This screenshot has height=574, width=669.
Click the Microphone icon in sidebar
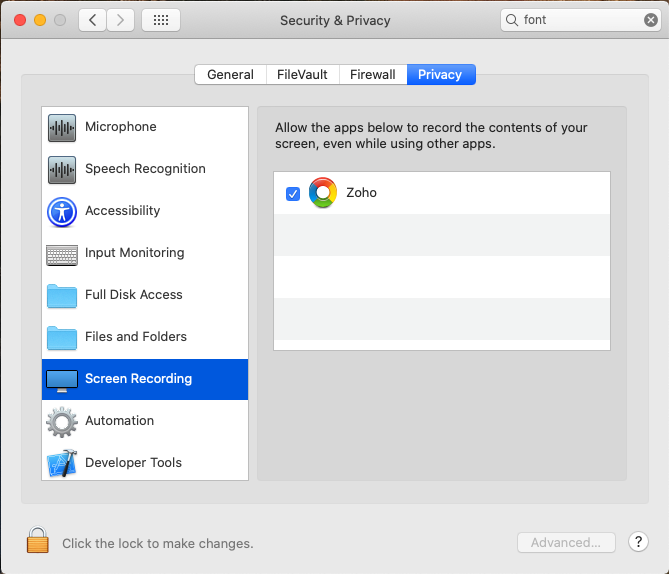click(62, 127)
